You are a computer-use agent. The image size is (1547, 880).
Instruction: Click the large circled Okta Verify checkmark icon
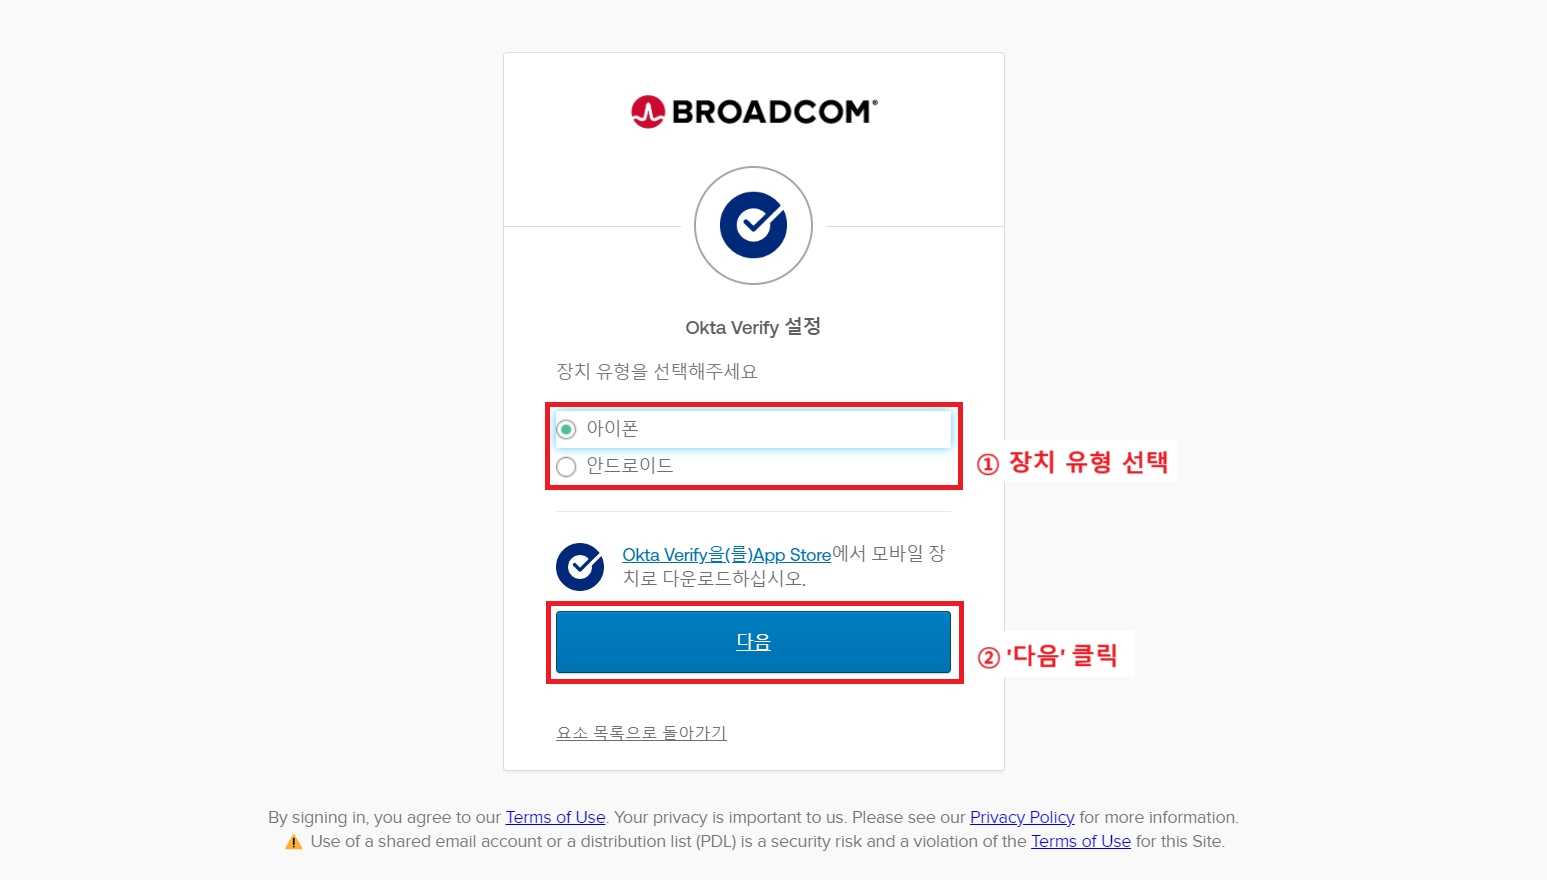pyautogui.click(x=753, y=226)
